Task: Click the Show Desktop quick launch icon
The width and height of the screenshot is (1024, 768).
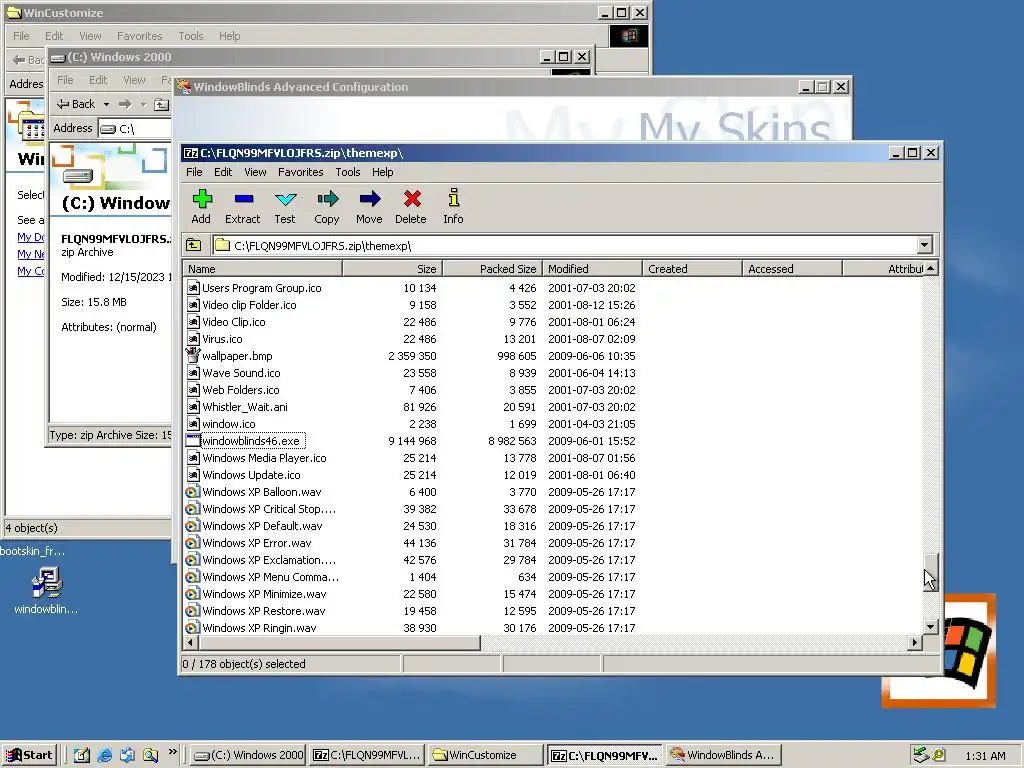Action: coord(82,755)
